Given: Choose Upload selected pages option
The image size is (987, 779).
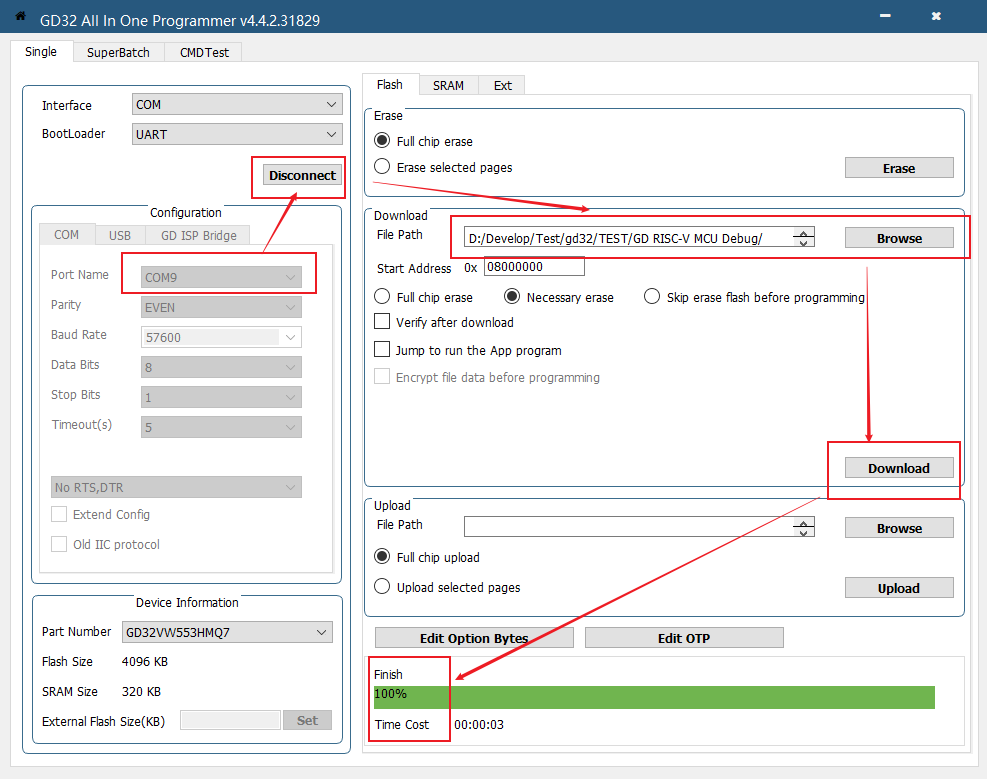Looking at the screenshot, I should (x=382, y=587).
